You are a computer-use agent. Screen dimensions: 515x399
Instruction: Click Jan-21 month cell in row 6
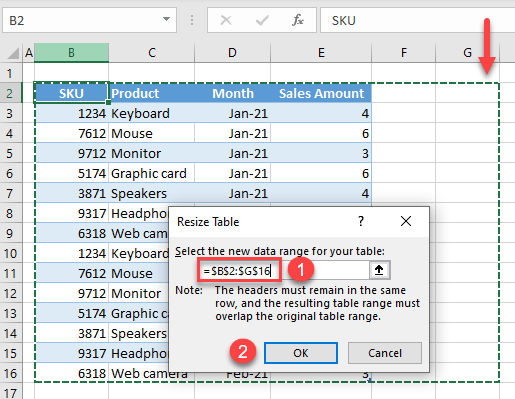click(x=232, y=174)
